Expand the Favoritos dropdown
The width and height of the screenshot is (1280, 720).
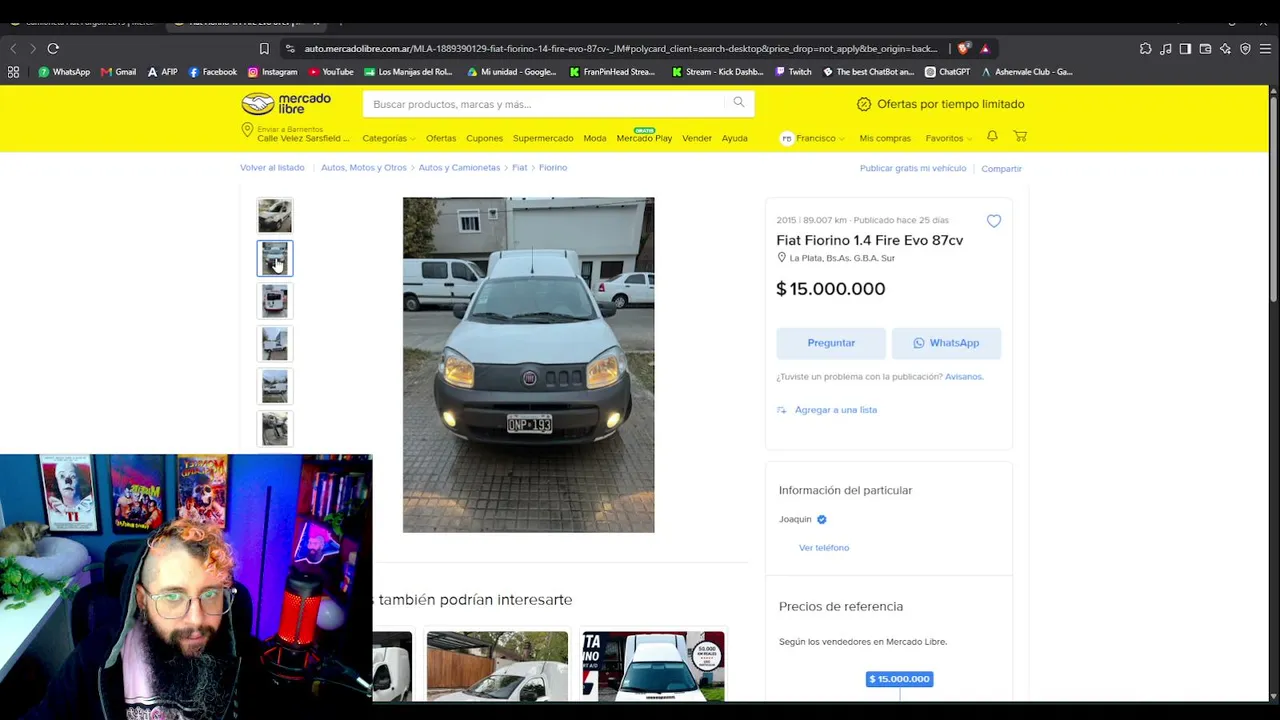pyautogui.click(x=948, y=138)
